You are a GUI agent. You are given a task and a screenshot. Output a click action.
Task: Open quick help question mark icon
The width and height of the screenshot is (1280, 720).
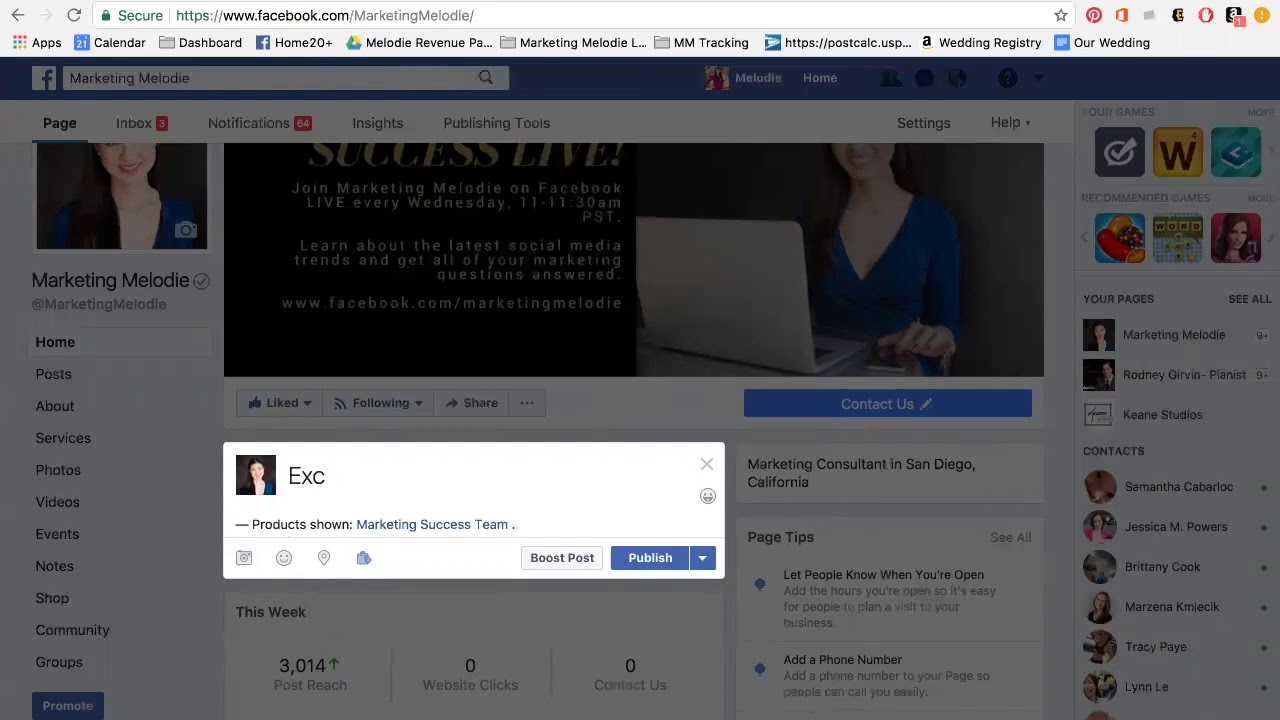(1008, 78)
